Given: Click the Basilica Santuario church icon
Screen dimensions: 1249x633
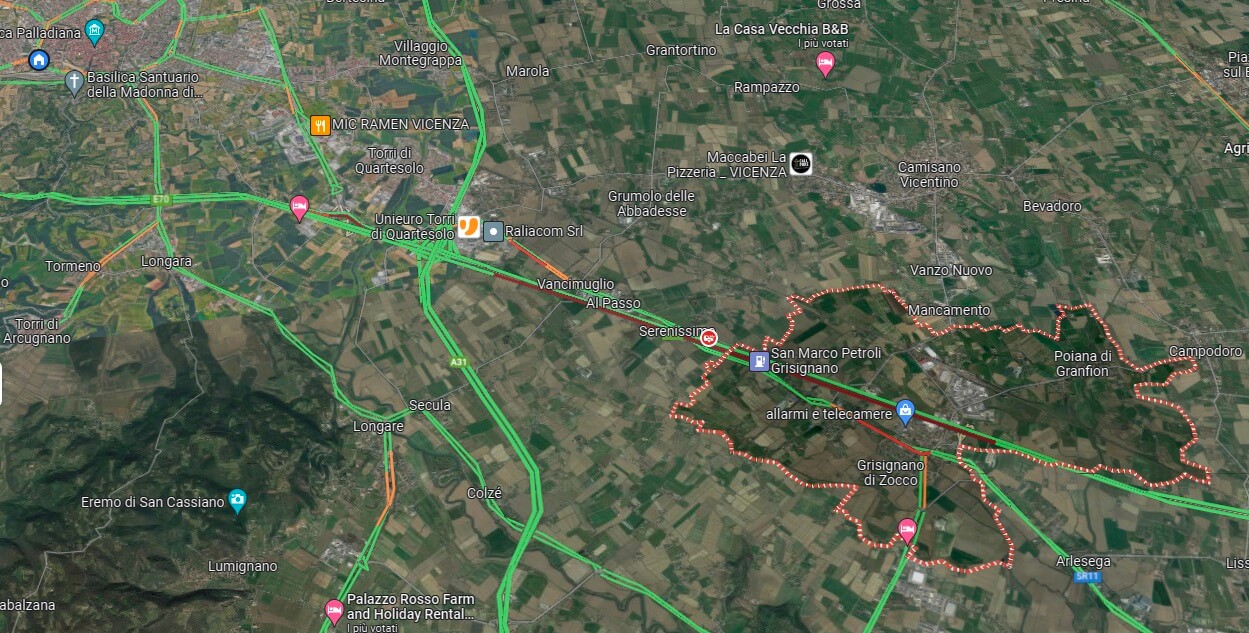Looking at the screenshot, I should click(74, 81).
